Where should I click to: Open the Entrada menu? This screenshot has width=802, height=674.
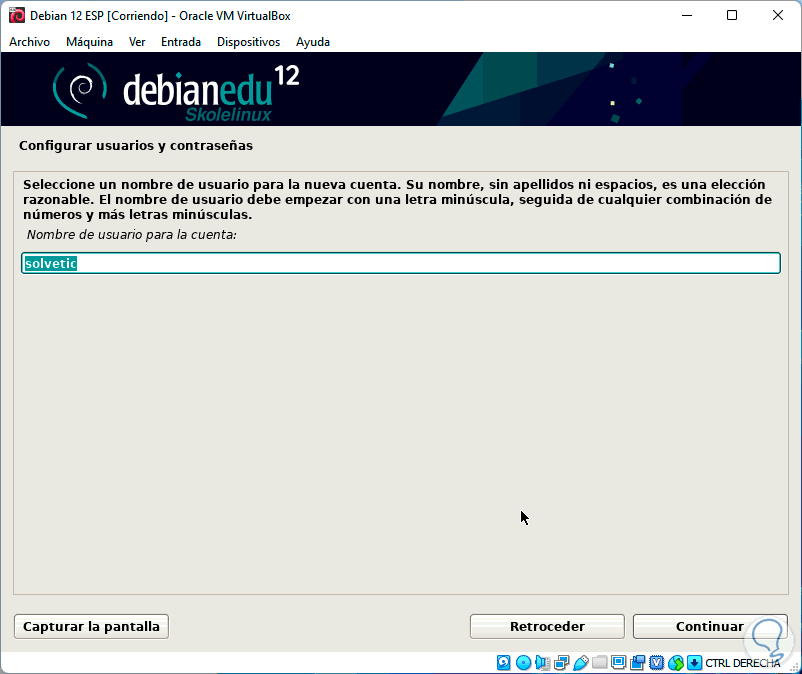pyautogui.click(x=181, y=42)
